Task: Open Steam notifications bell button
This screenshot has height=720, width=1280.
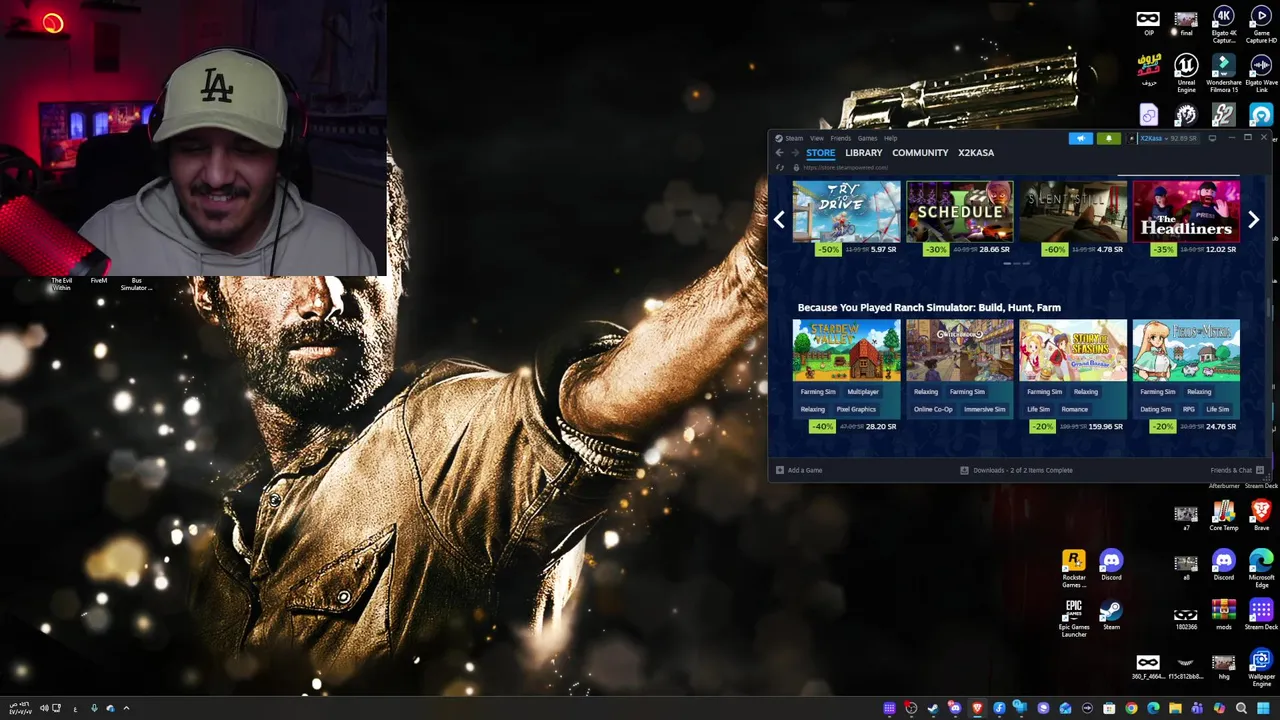Action: coord(1108,138)
